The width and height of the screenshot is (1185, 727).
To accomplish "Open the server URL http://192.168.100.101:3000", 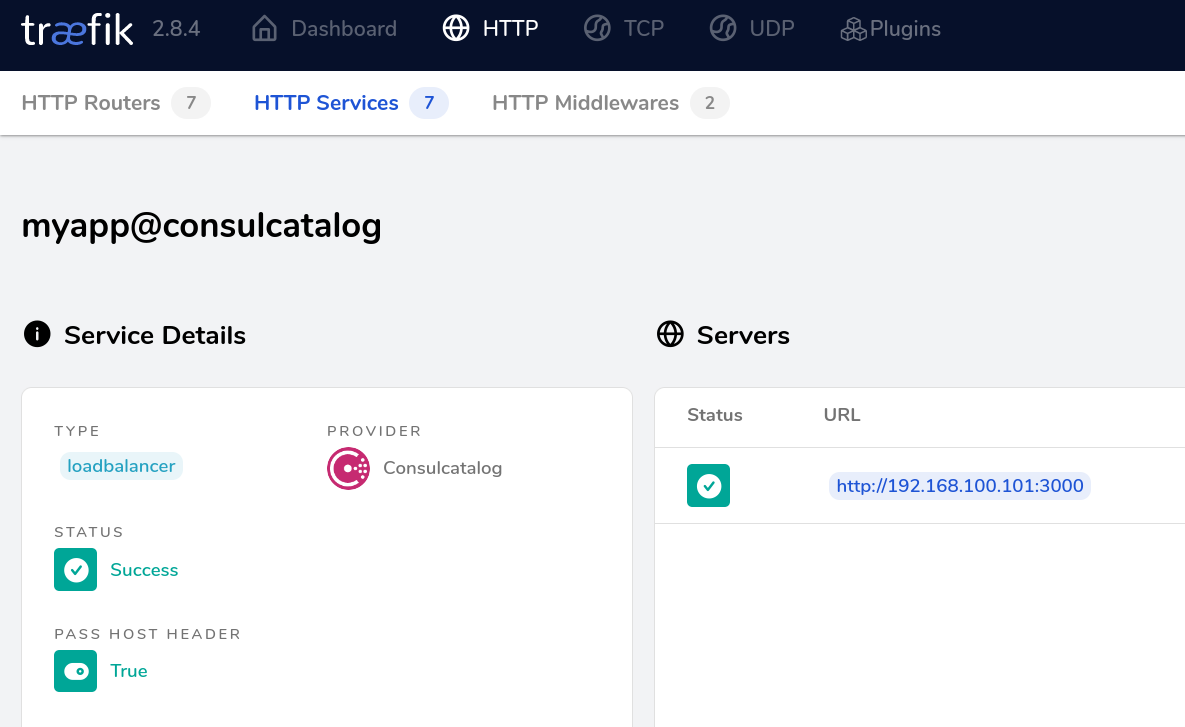I will click(960, 486).
